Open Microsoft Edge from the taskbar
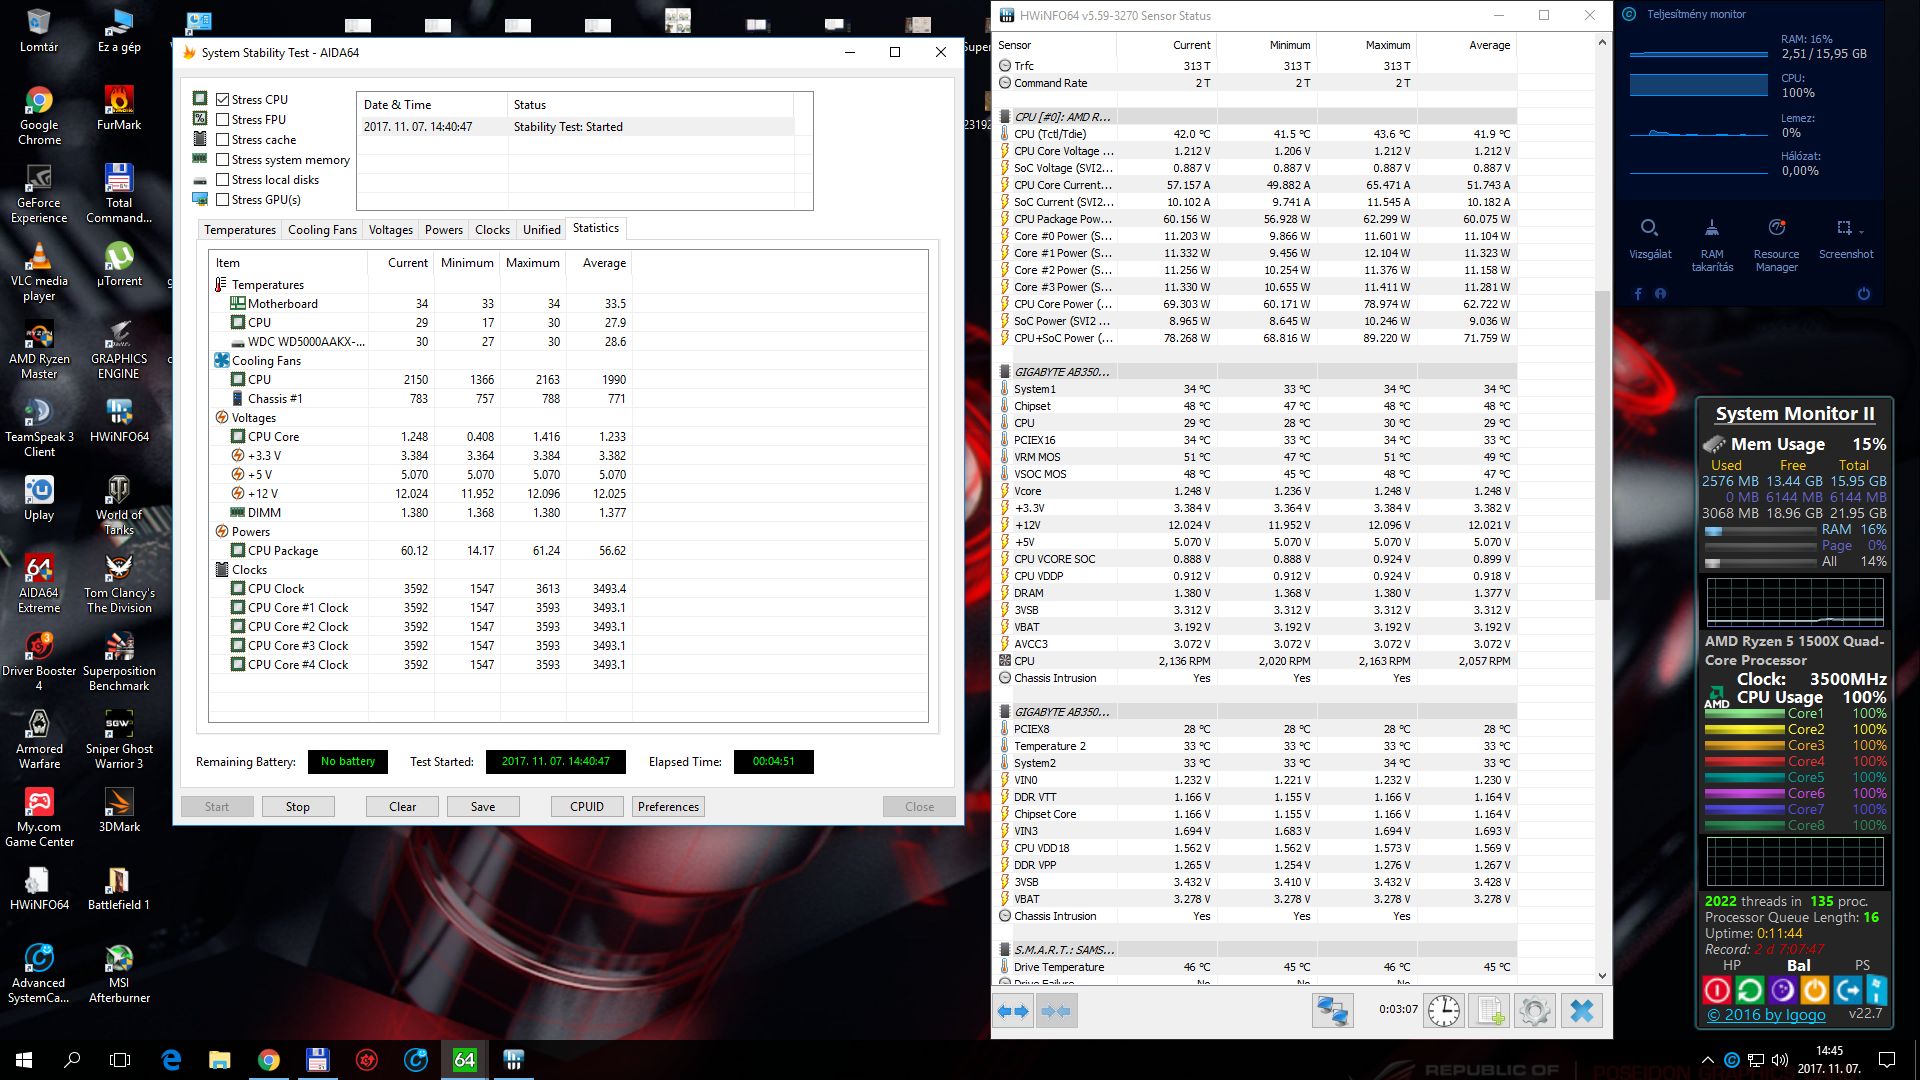Screen dimensions: 1920x1080 [171, 1060]
